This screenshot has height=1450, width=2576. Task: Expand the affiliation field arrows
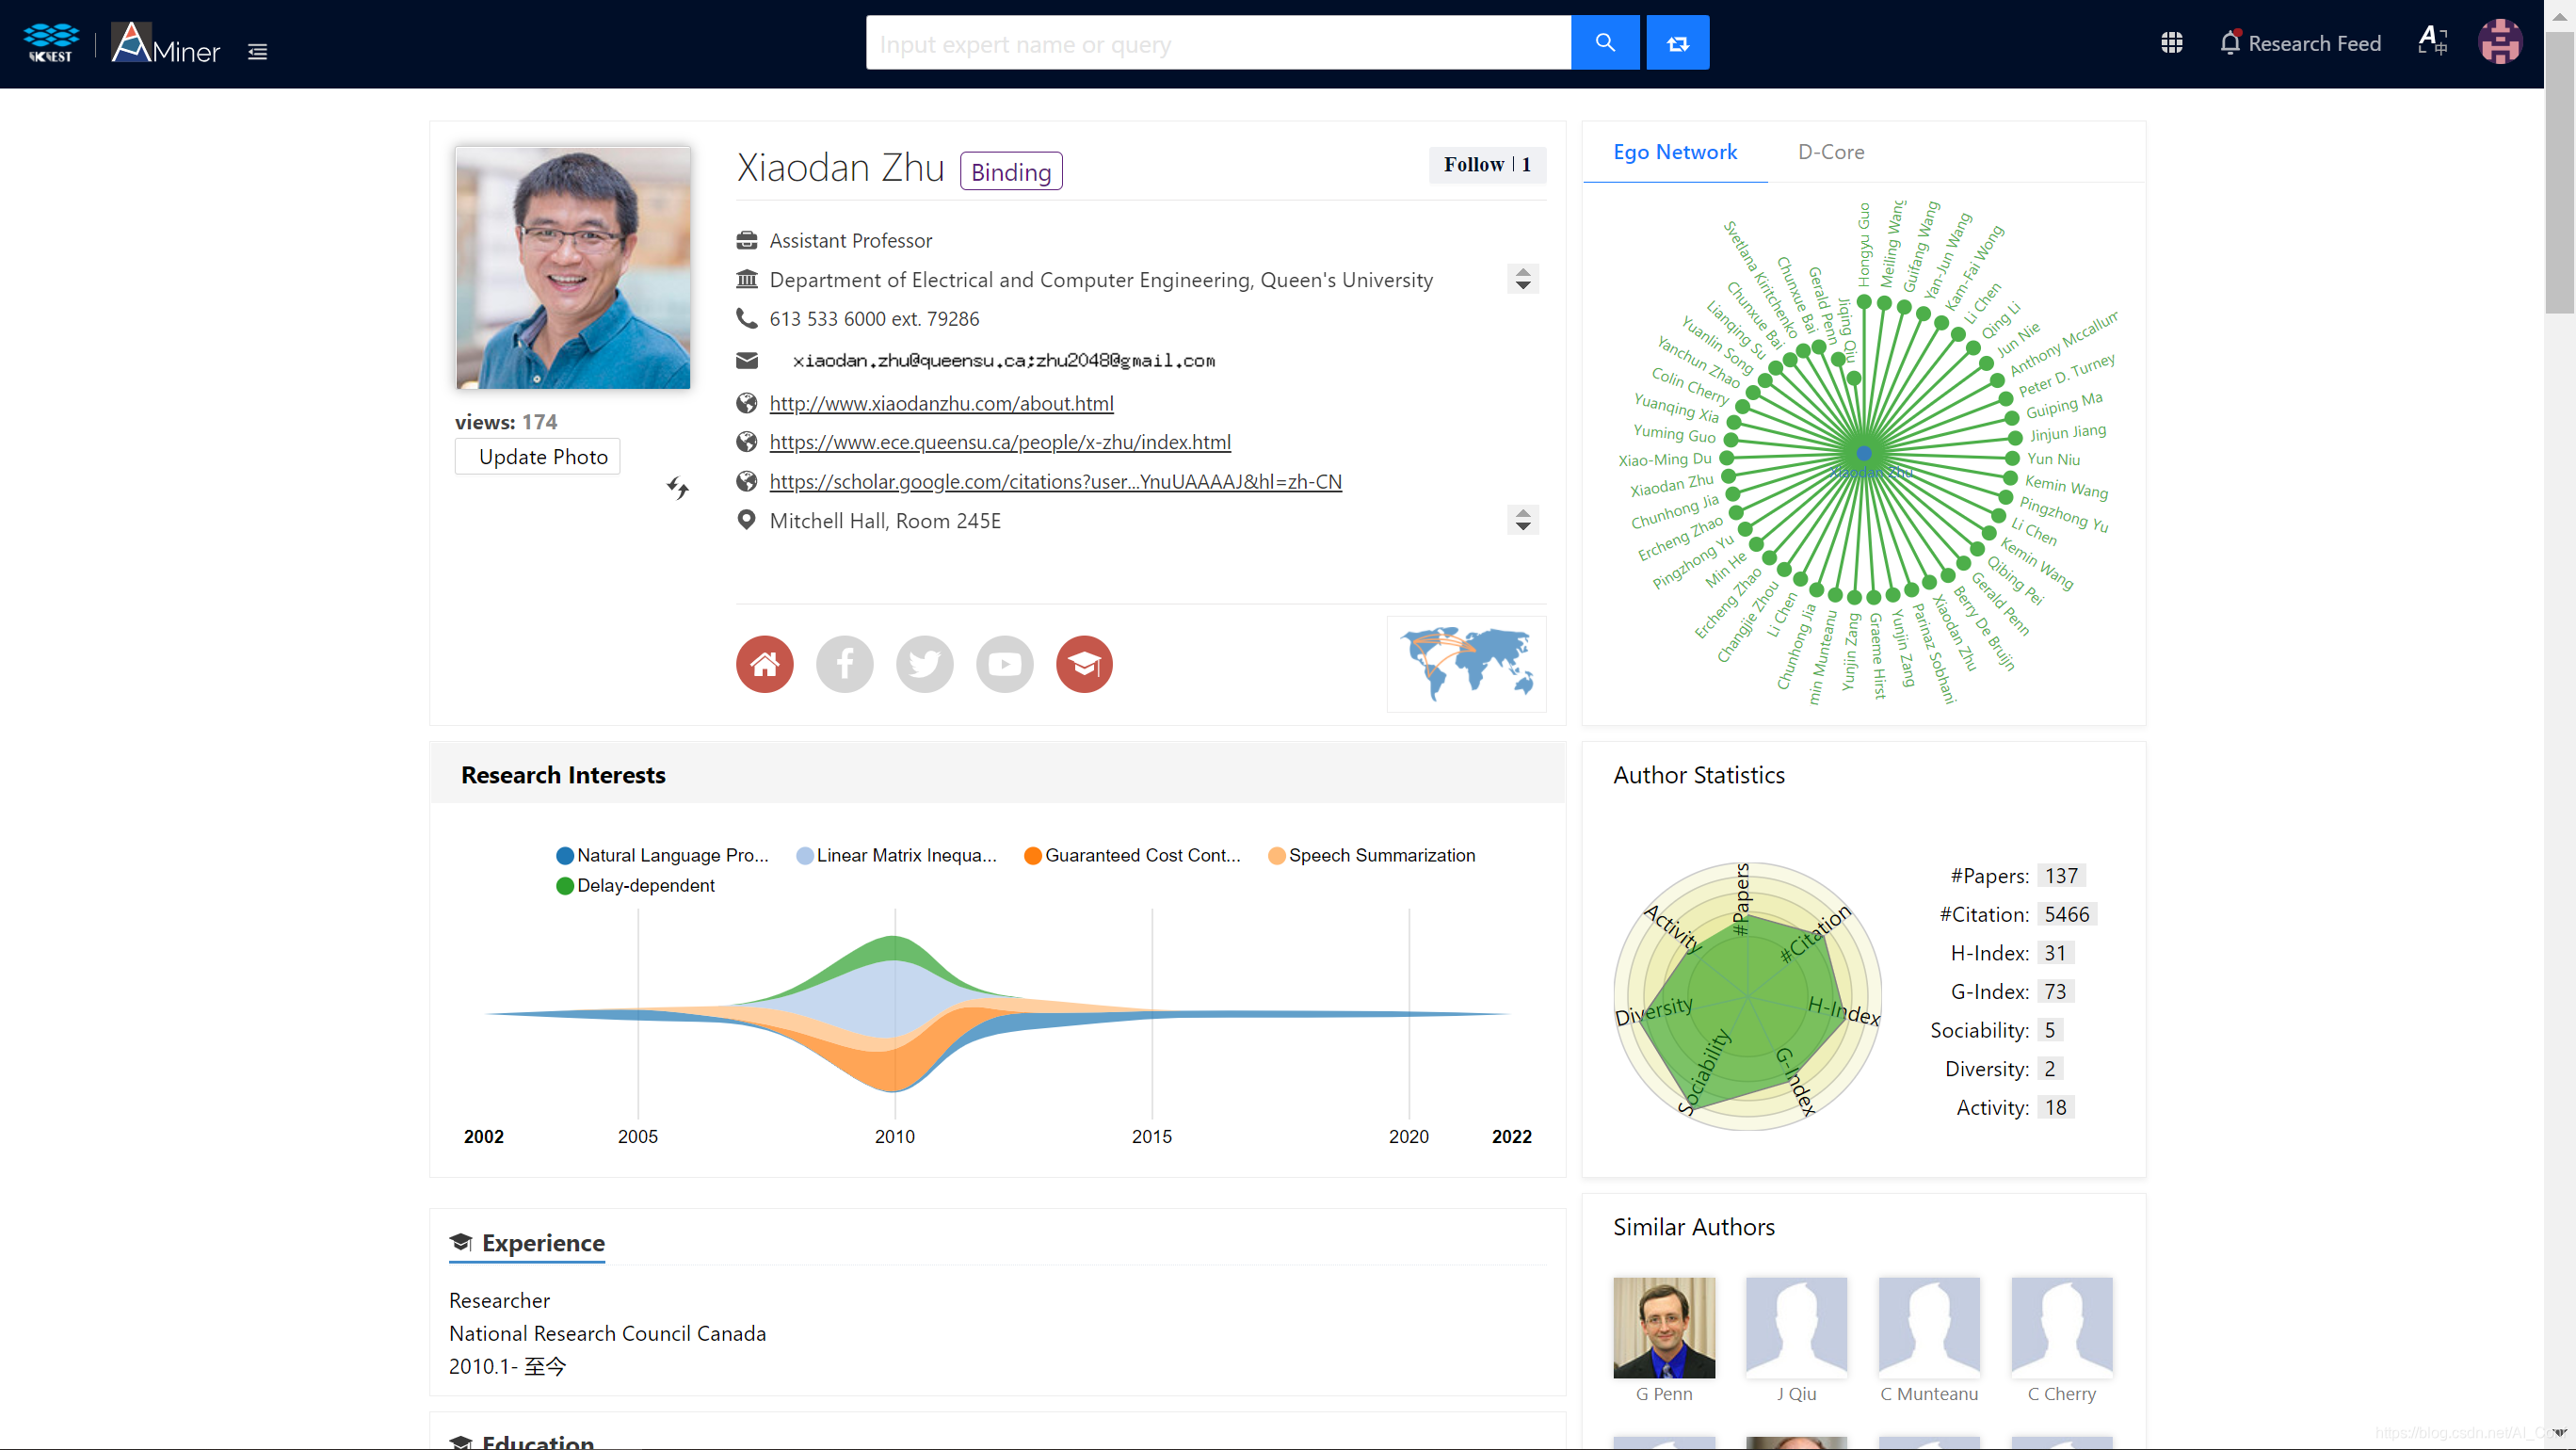tap(1522, 279)
